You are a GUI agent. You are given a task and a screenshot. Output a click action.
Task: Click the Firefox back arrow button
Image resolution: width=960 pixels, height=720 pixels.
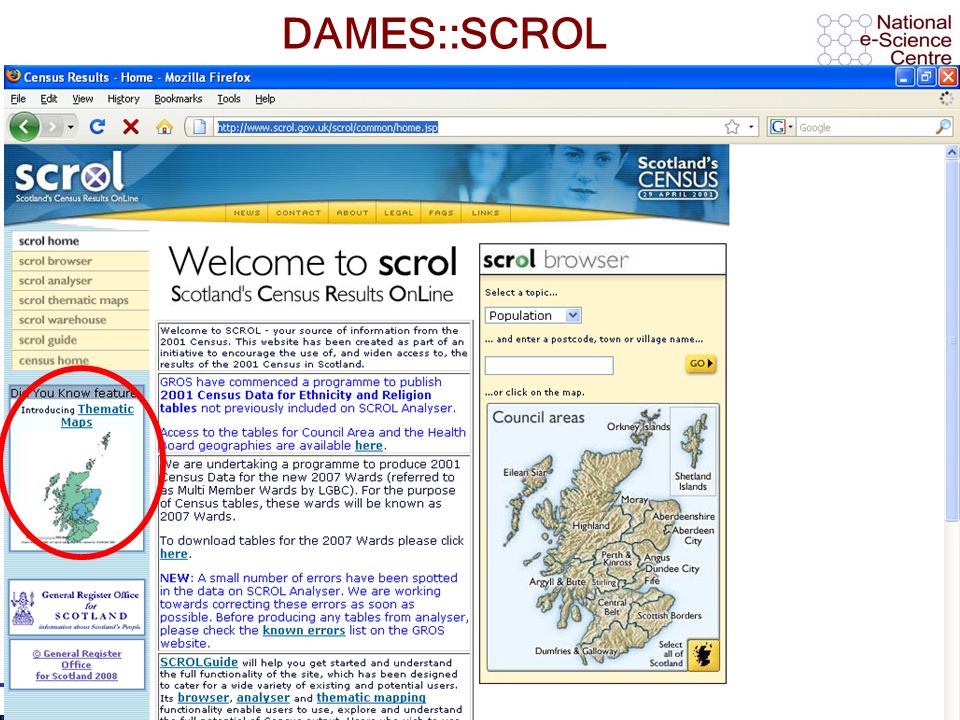coord(24,127)
